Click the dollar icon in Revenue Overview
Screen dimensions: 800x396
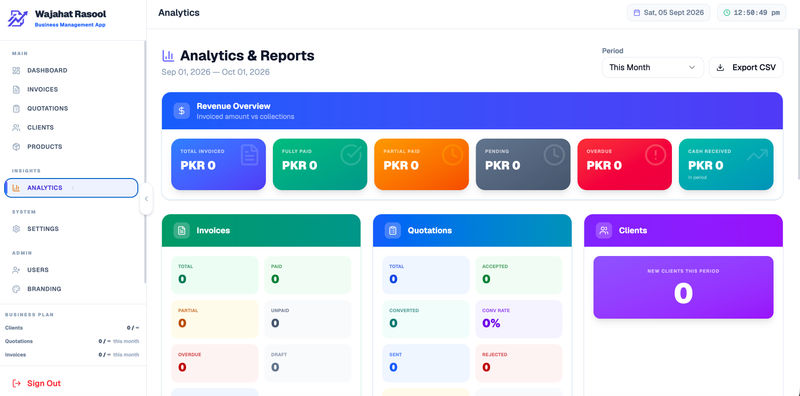(181, 111)
